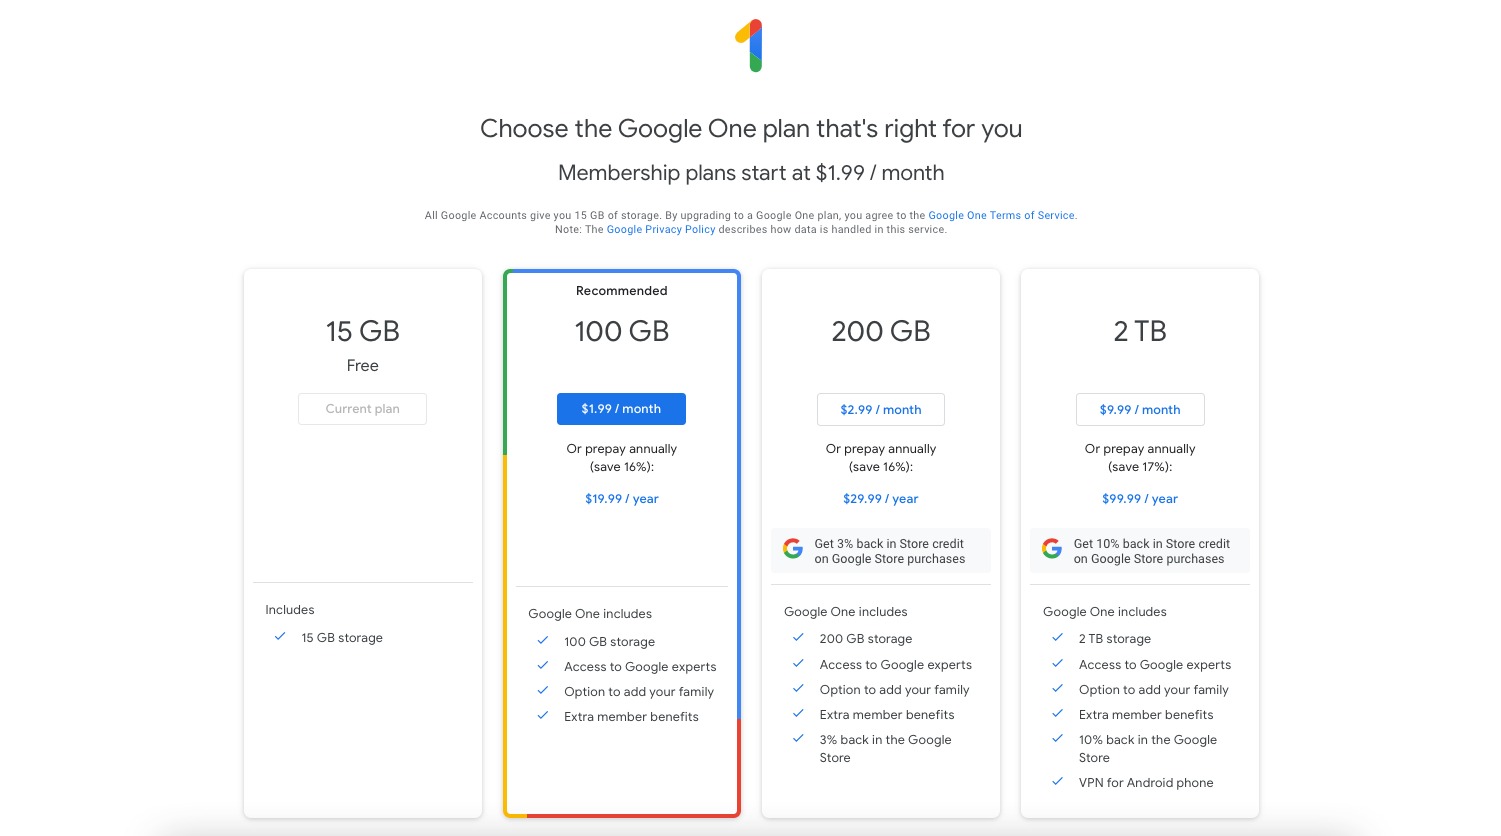Select $99.99 / year annual option
The height and width of the screenshot is (836, 1501).
point(1140,499)
